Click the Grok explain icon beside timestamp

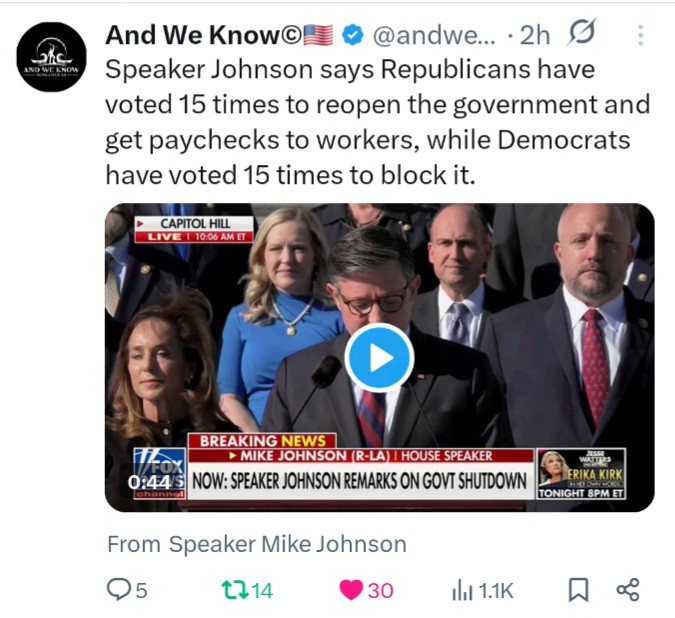(x=581, y=32)
